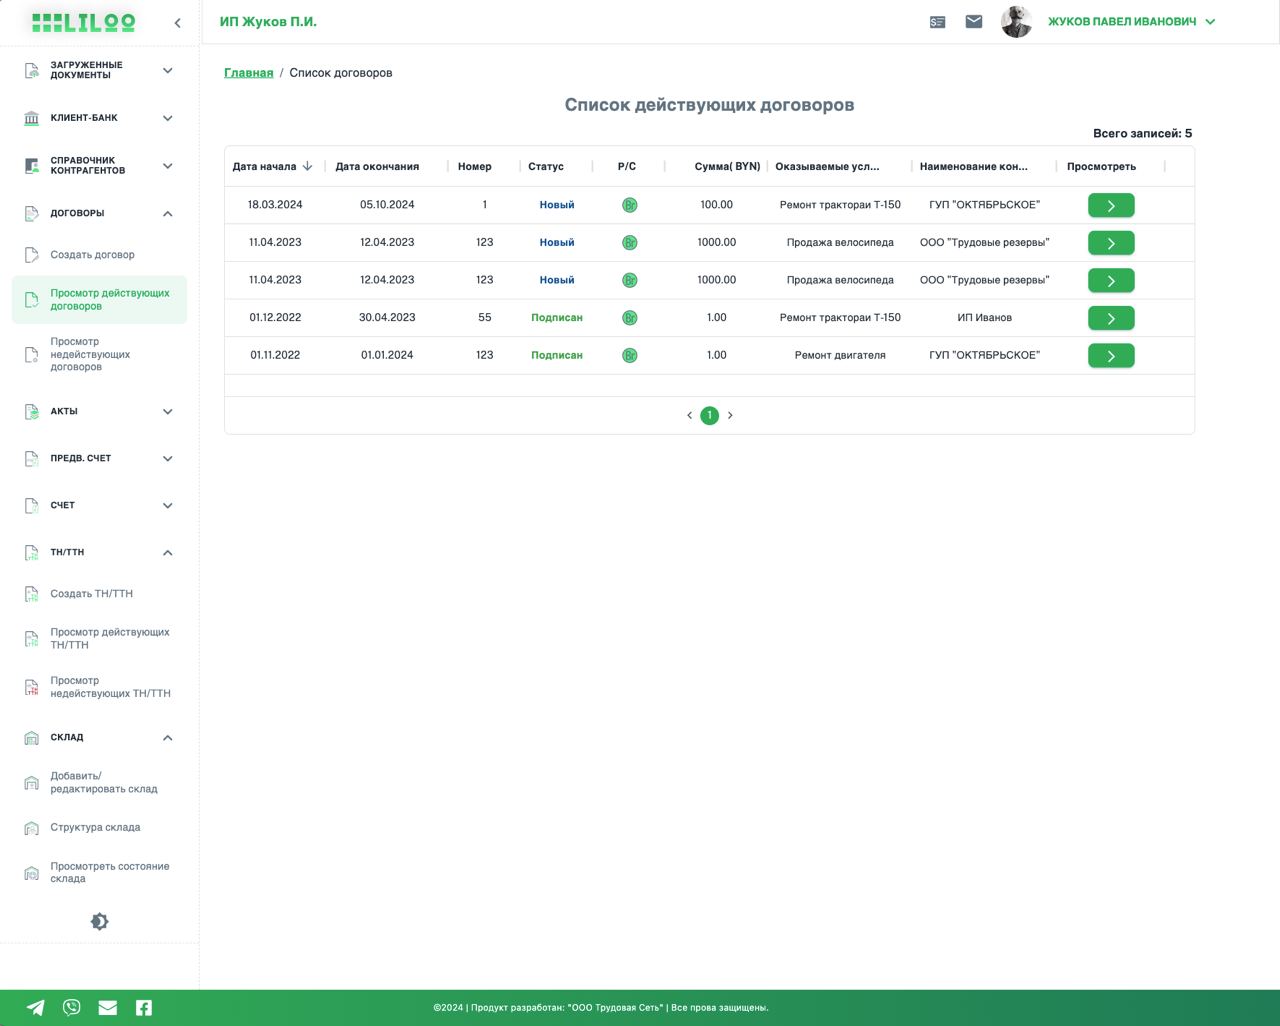Go to previous page in pagination

point(689,415)
